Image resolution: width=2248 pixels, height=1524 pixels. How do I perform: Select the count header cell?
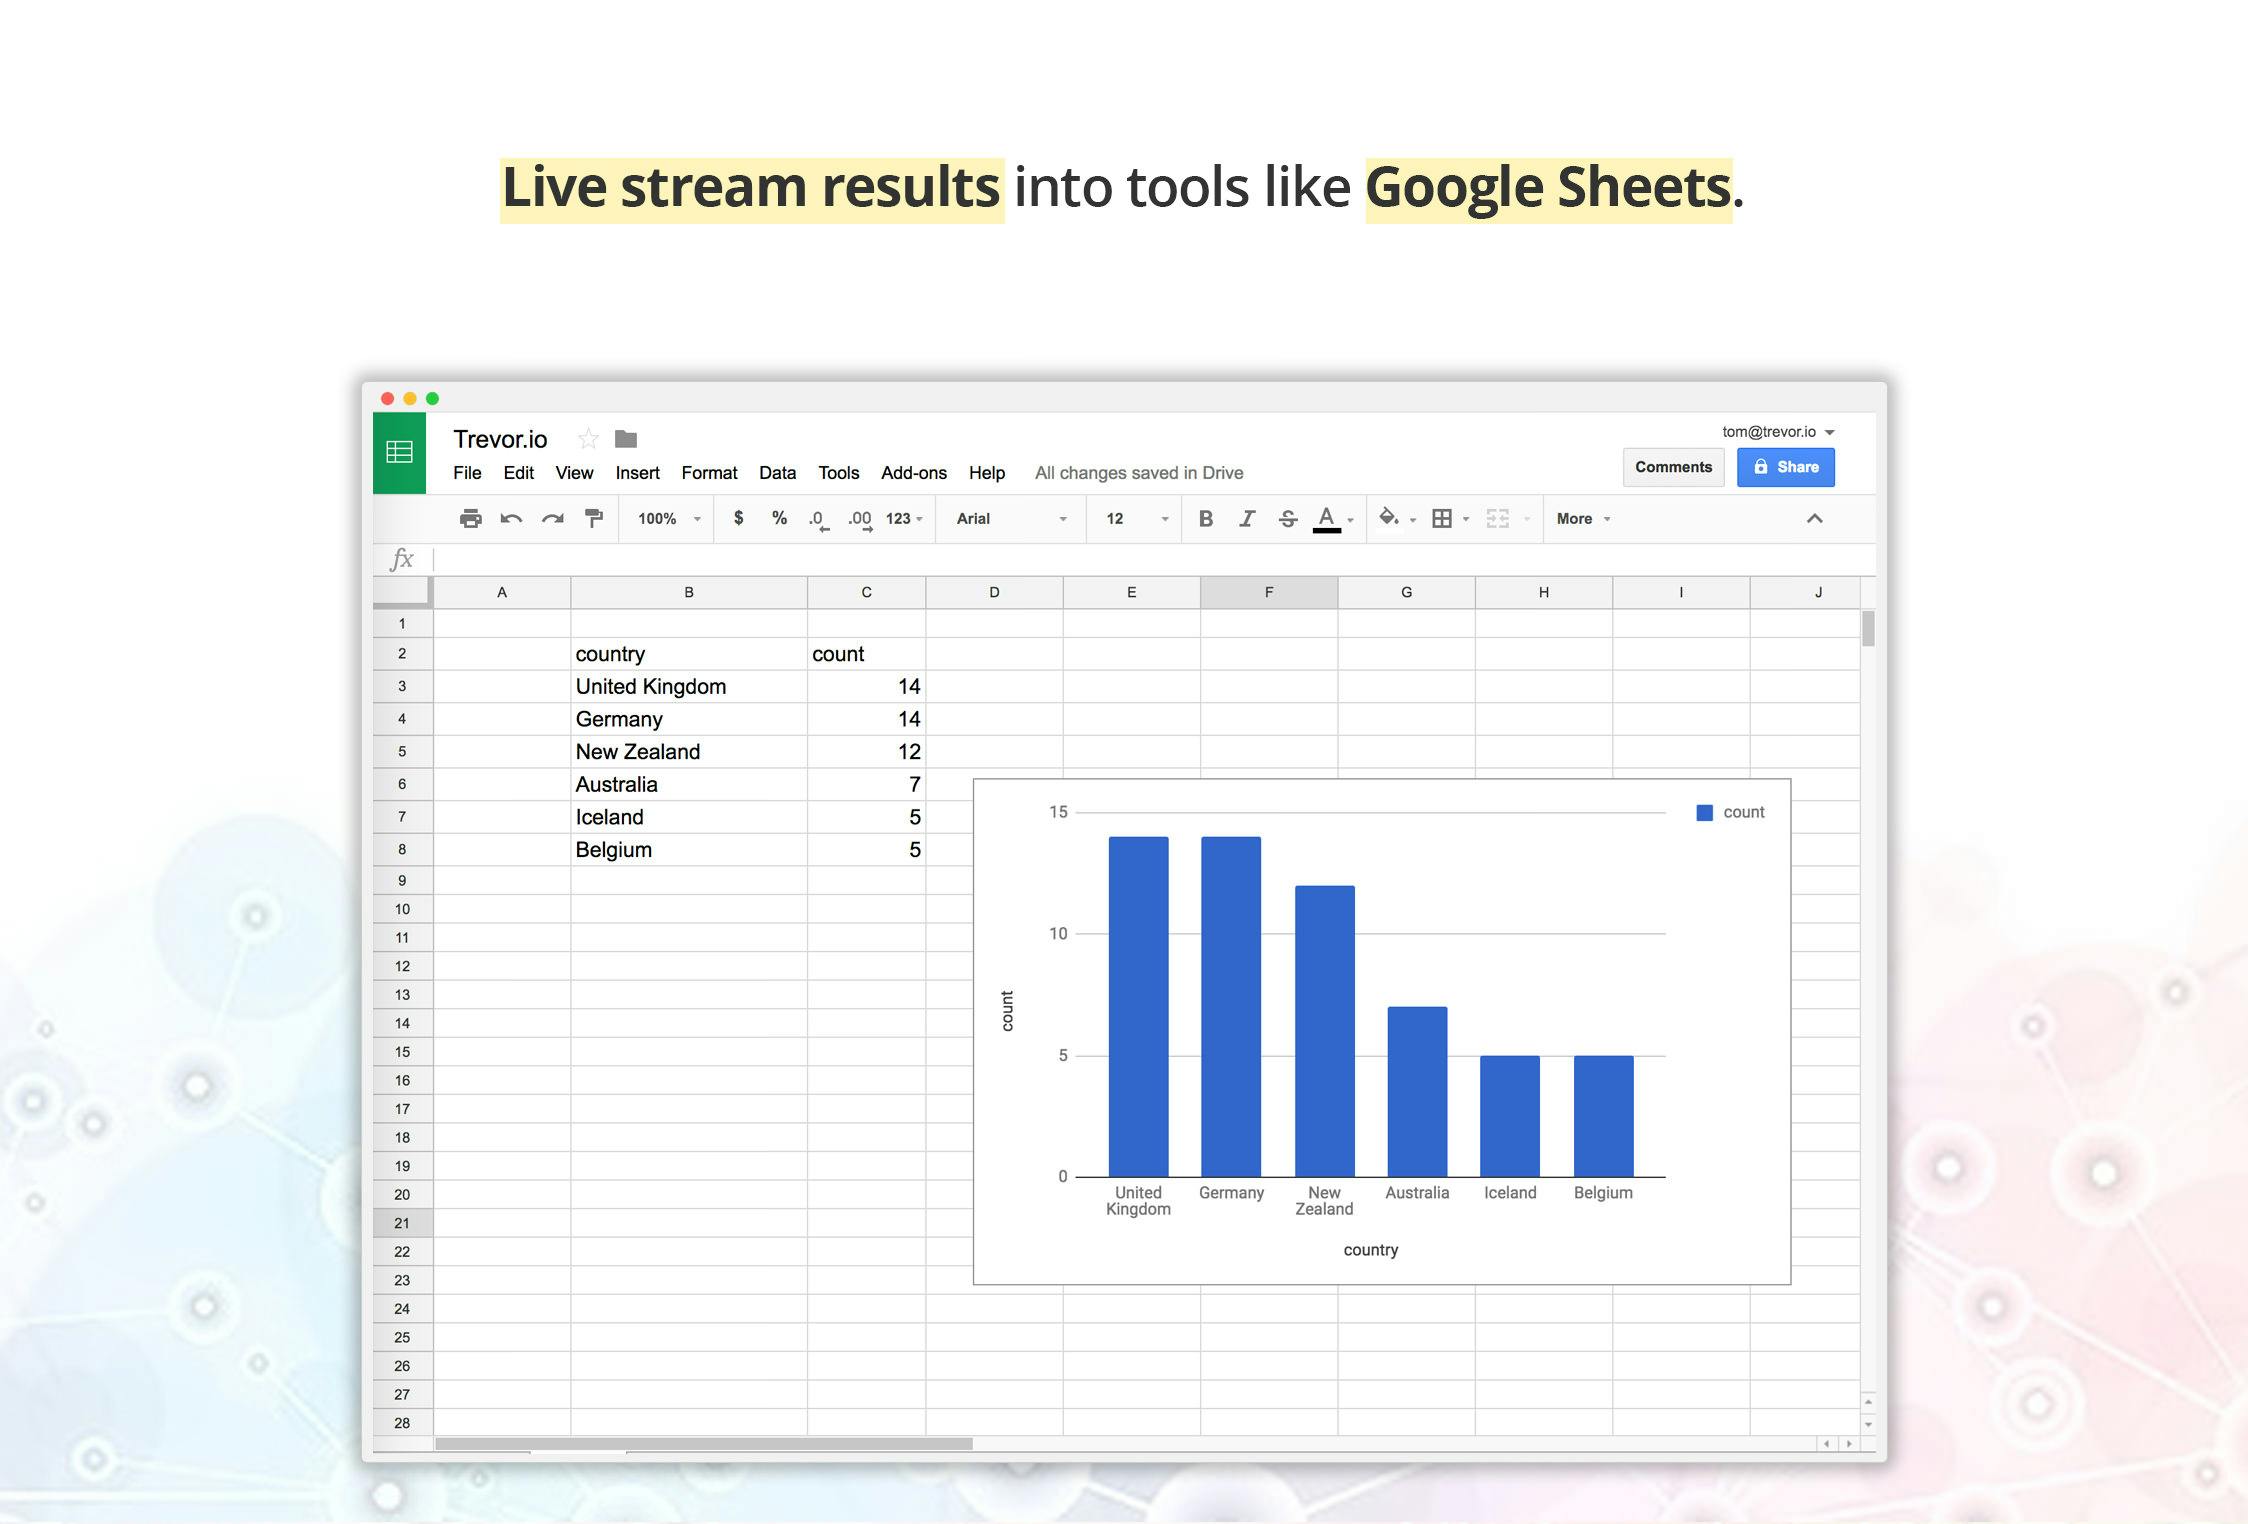coord(866,654)
